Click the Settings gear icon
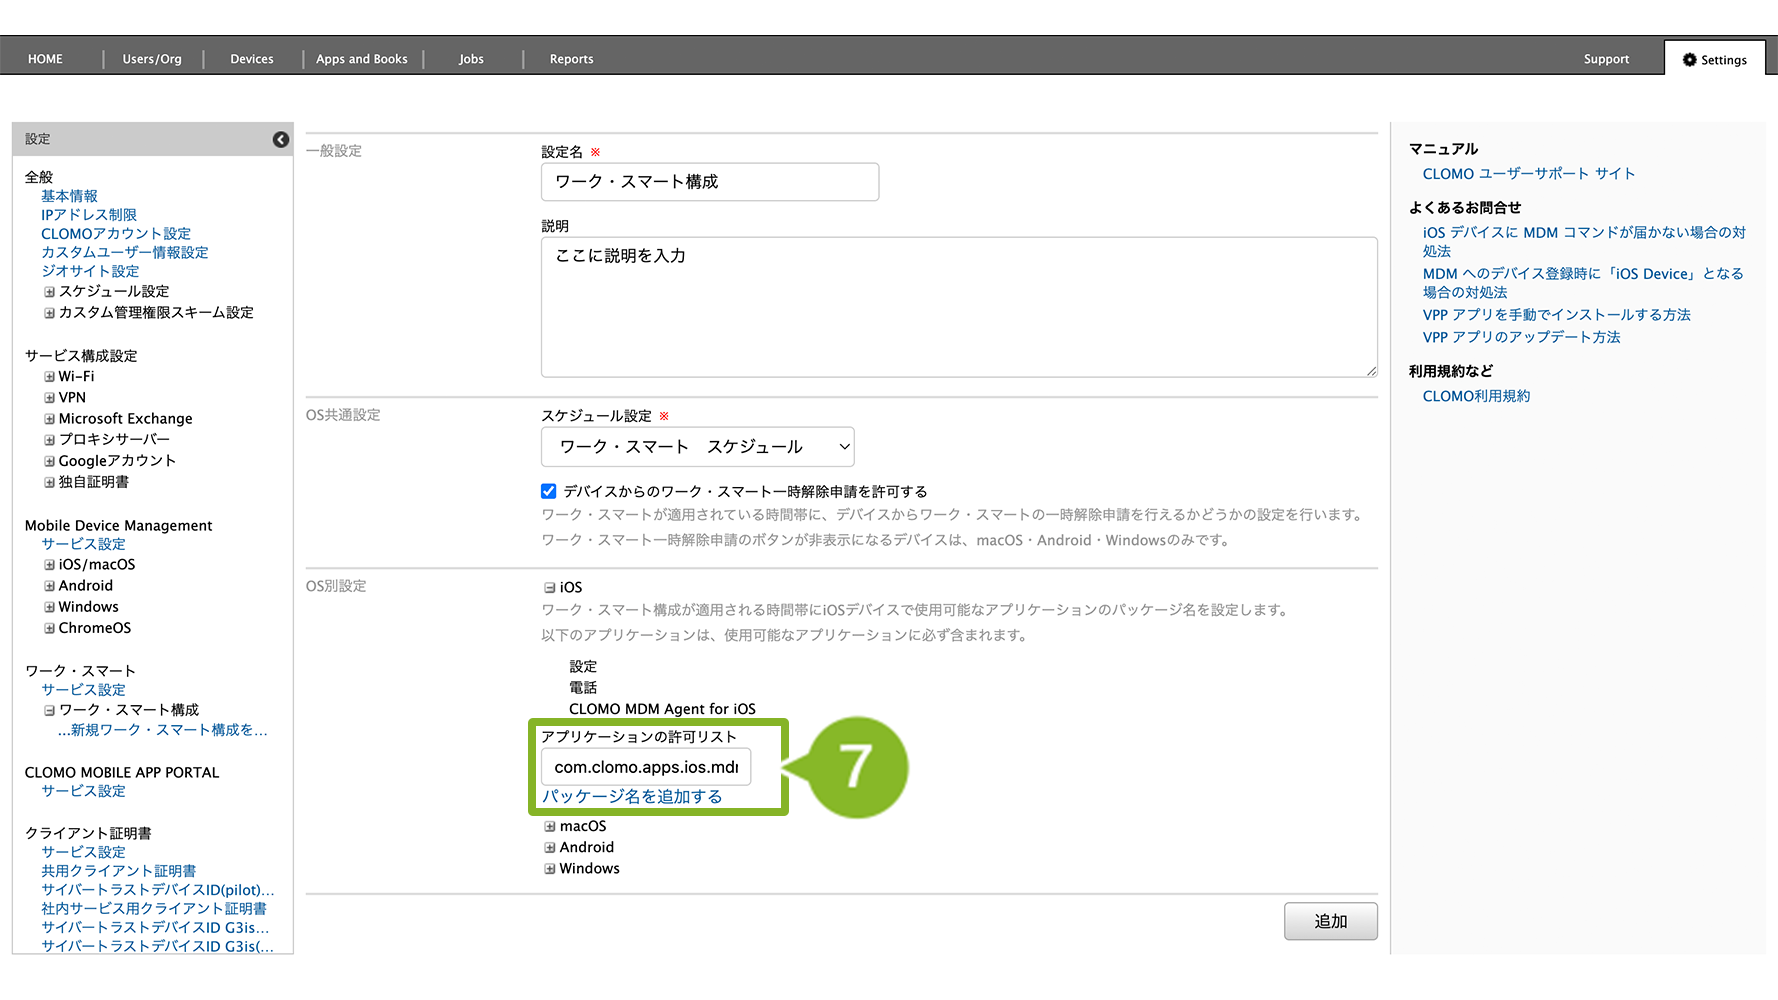The height and width of the screenshot is (1000, 1778). pyautogui.click(x=1689, y=60)
